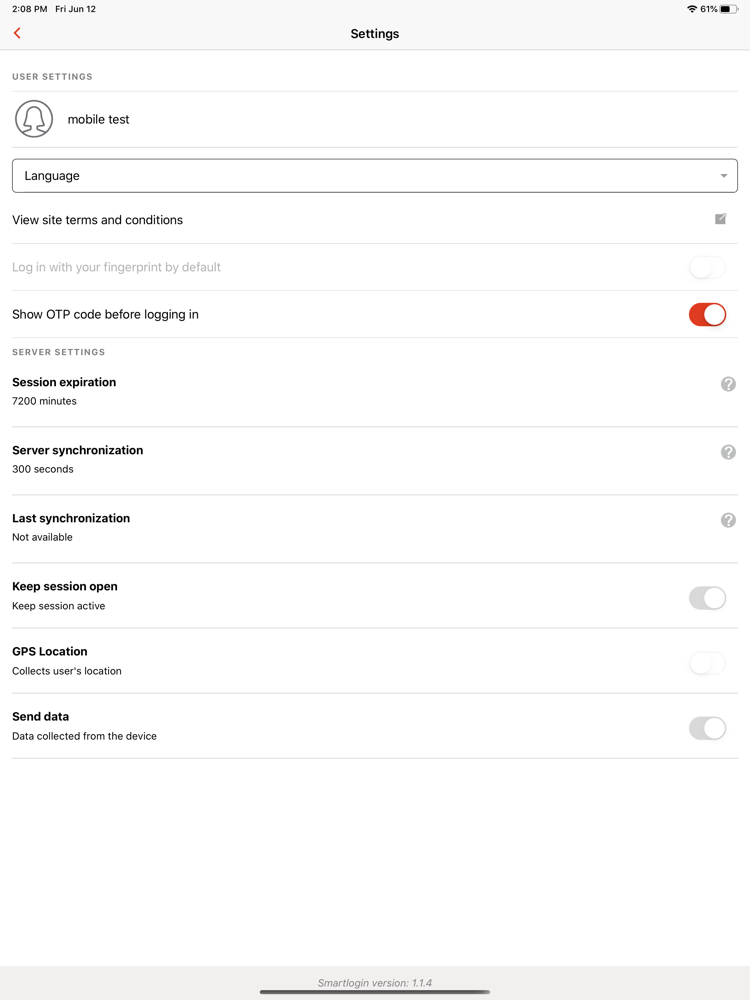Toggle fingerprint login by default switch
Image resolution: width=750 pixels, height=1000 pixels.
click(707, 267)
